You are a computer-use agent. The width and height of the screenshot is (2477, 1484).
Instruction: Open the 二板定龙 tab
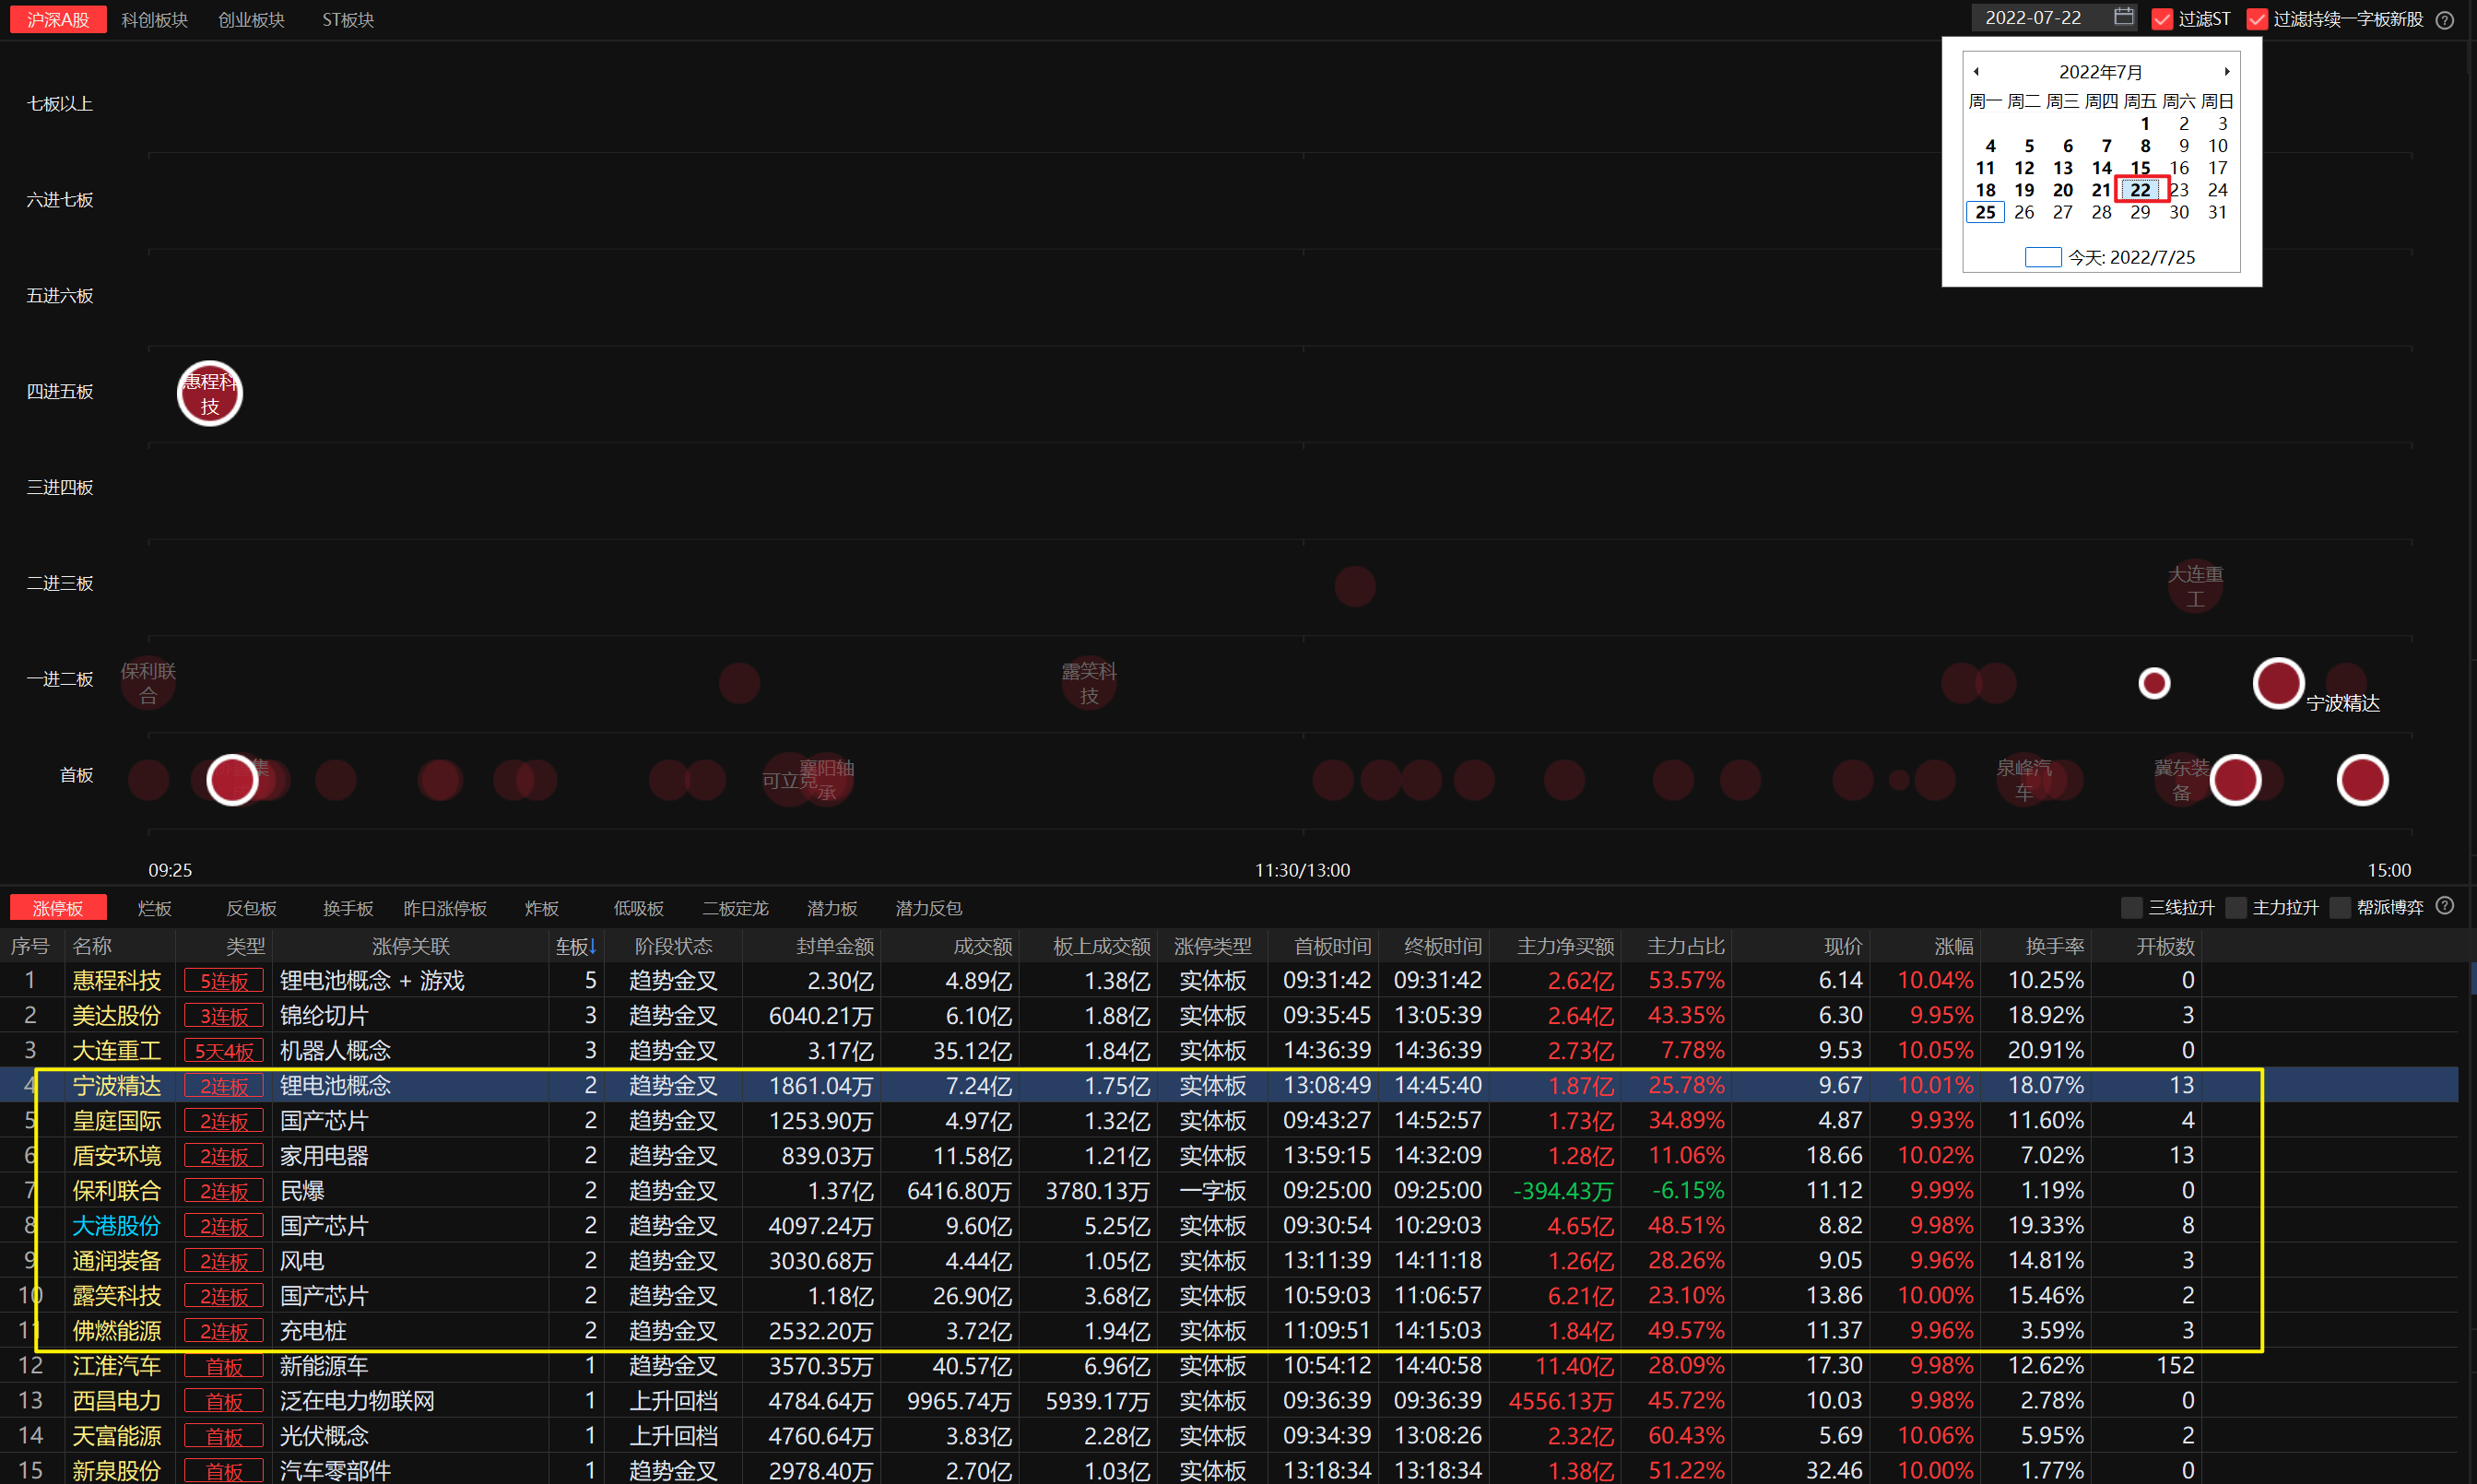735,908
